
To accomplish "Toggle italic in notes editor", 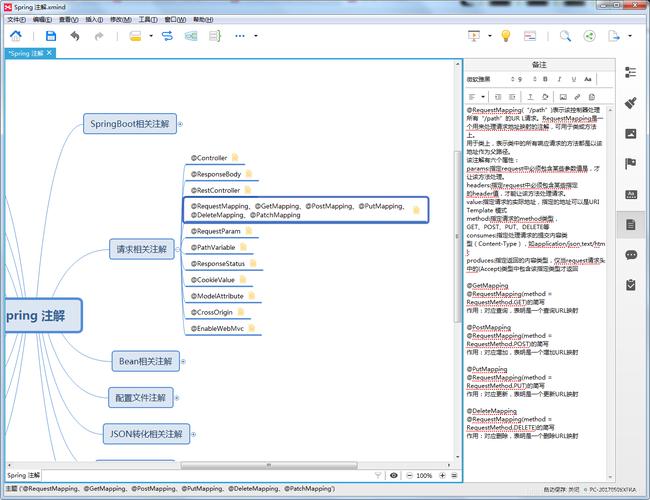I will coord(559,79).
